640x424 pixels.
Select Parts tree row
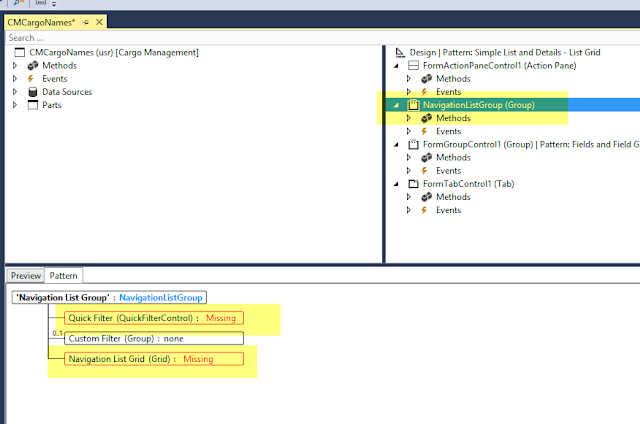(52, 105)
